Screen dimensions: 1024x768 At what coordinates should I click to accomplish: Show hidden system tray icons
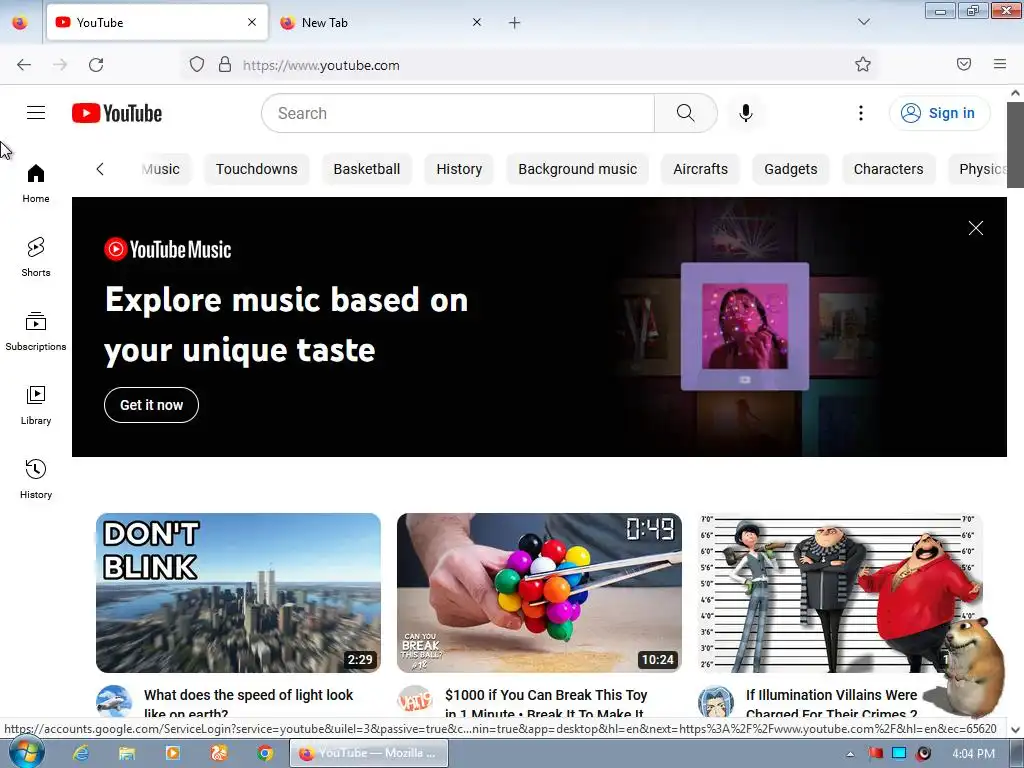click(850, 754)
